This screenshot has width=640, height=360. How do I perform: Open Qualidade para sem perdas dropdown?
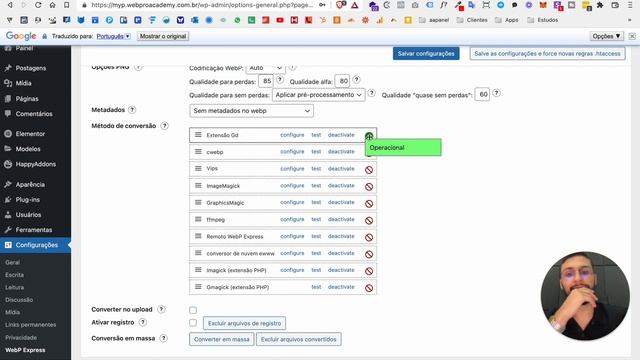[318, 95]
